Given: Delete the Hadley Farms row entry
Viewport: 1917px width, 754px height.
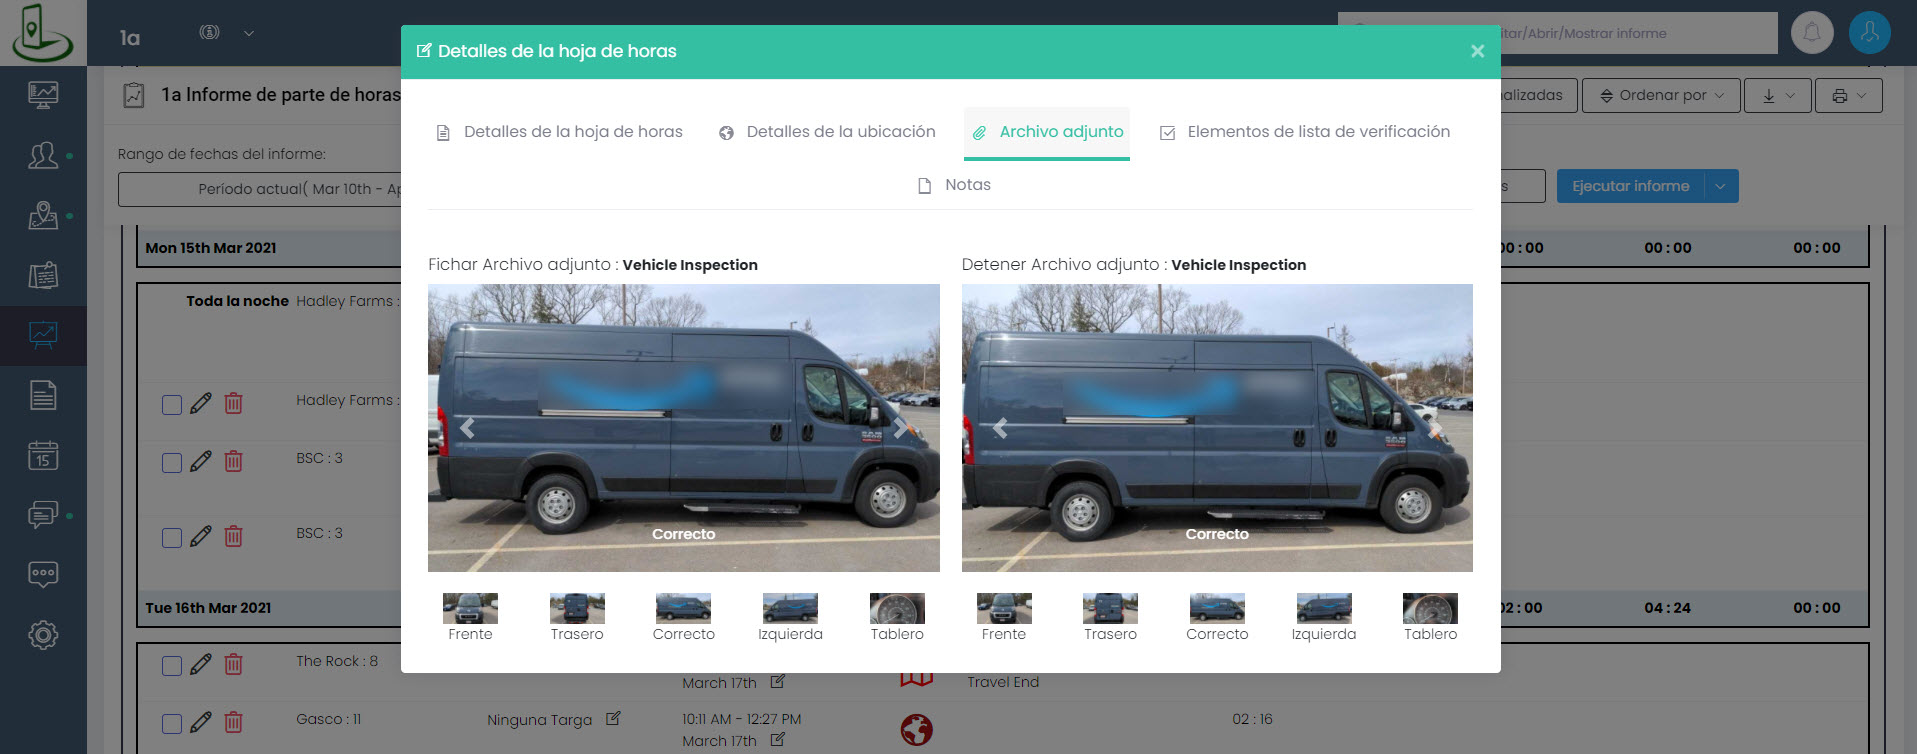Looking at the screenshot, I should [x=233, y=403].
